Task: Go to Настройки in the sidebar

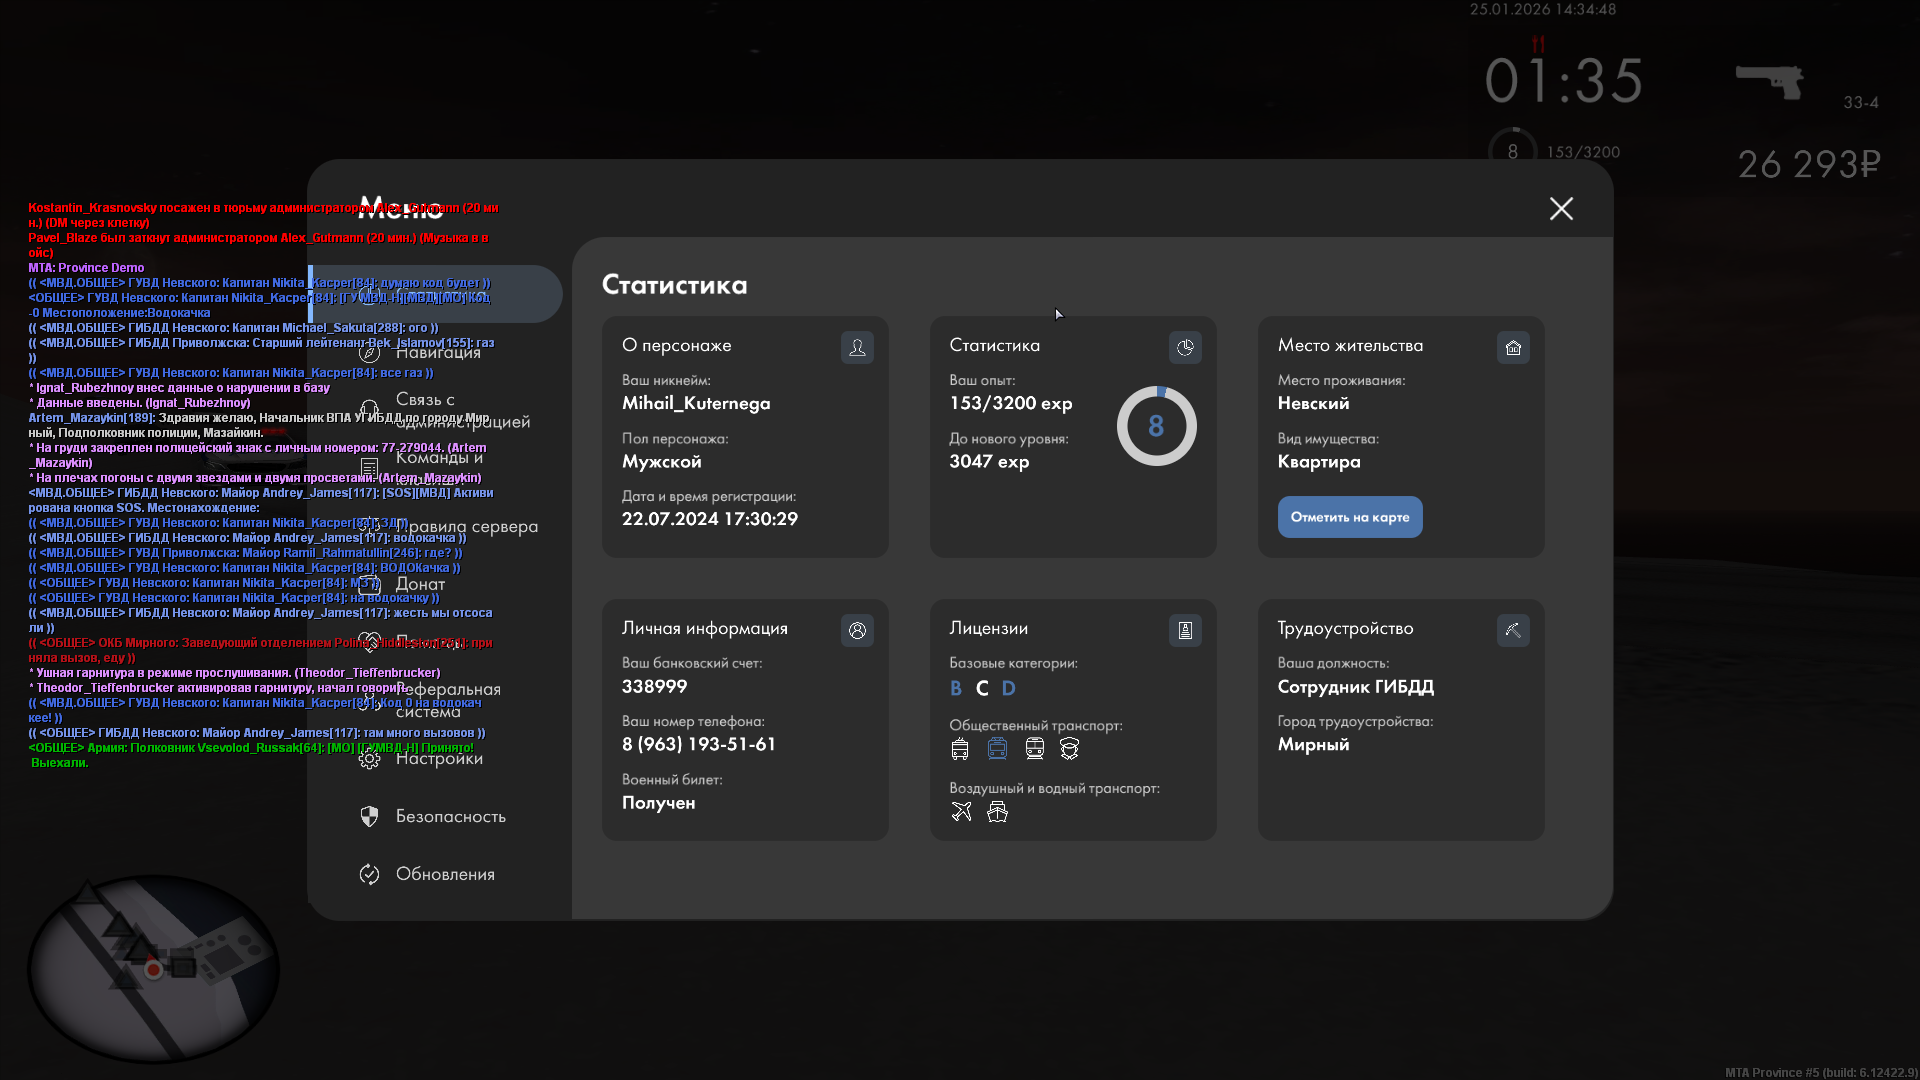Action: pyautogui.click(x=439, y=759)
